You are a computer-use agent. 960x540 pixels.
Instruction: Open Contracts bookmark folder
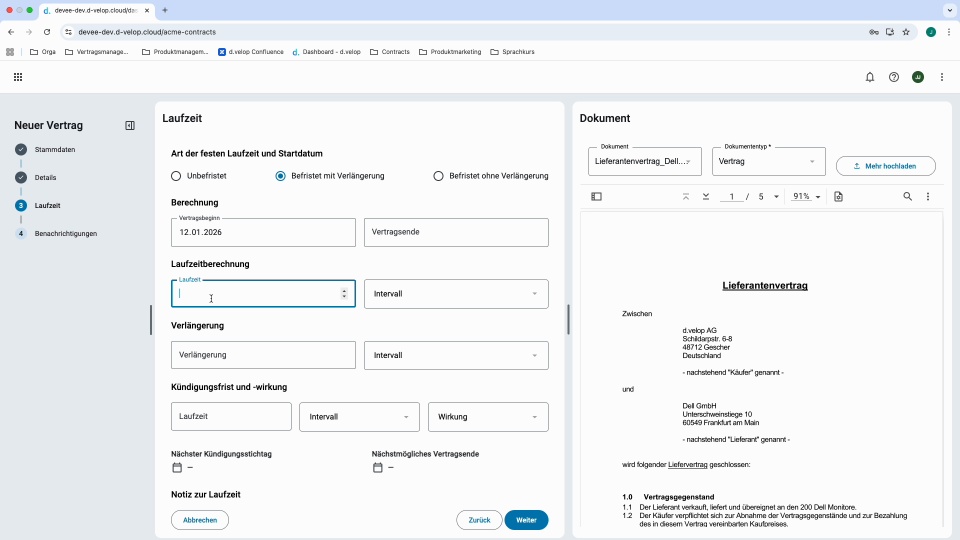tap(390, 52)
